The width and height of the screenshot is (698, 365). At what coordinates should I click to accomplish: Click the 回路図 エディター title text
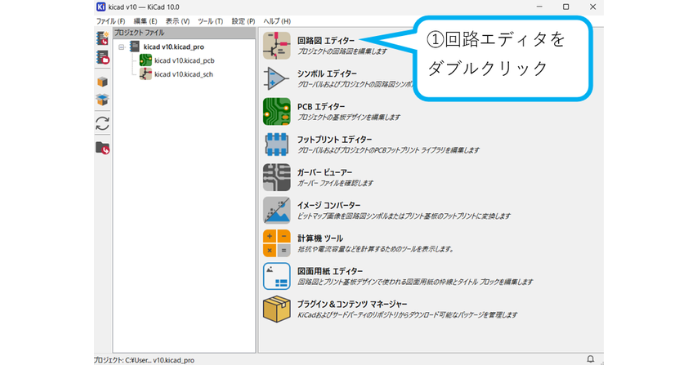tap(326, 41)
